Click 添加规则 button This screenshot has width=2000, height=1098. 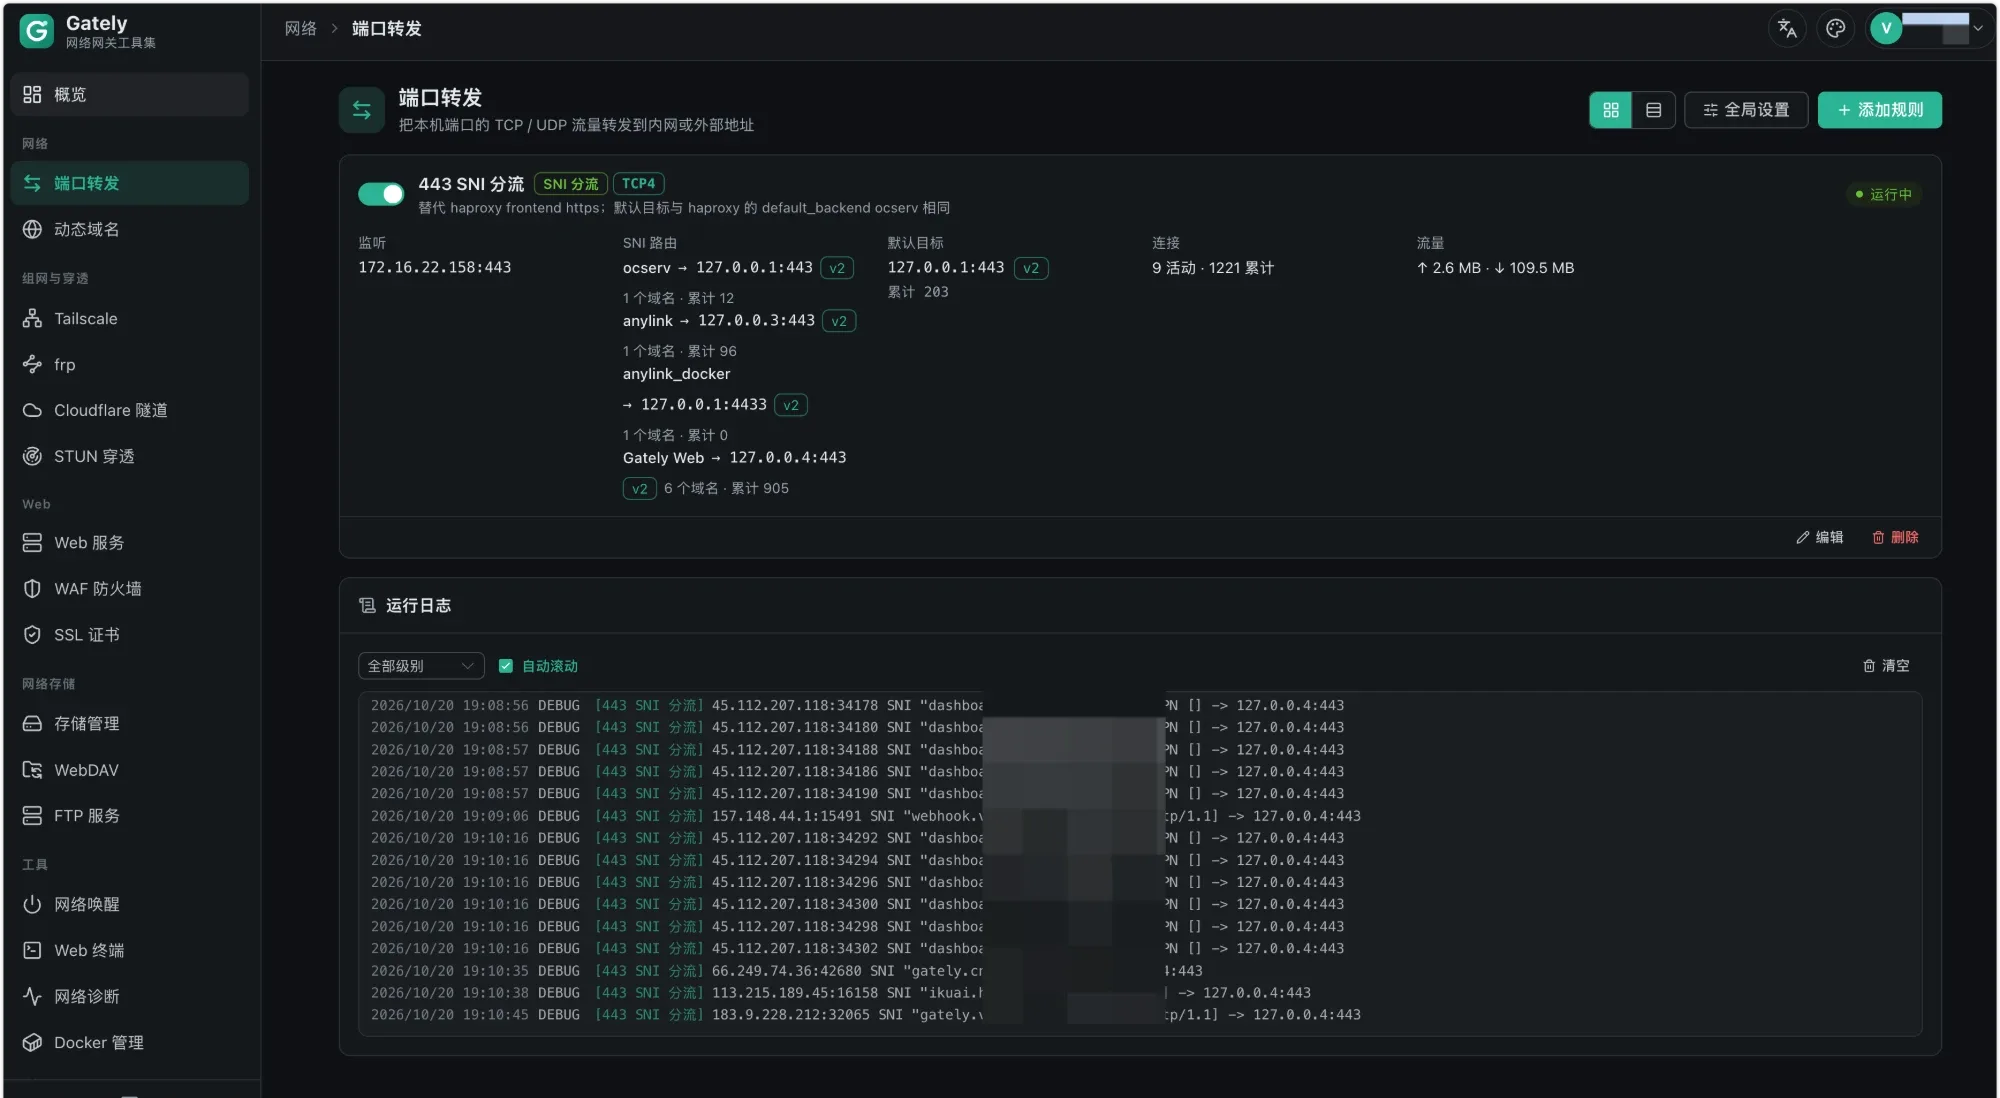coord(1880,110)
